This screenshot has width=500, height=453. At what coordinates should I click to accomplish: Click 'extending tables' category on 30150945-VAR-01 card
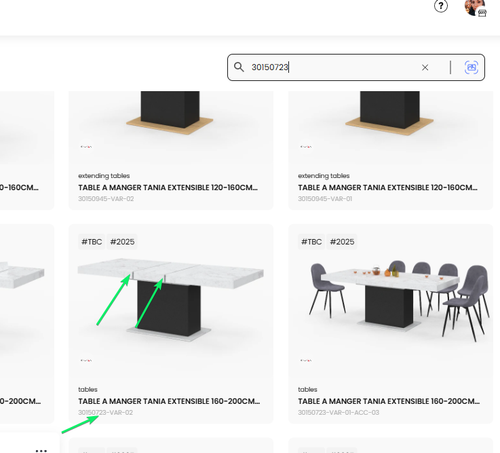[x=324, y=176]
